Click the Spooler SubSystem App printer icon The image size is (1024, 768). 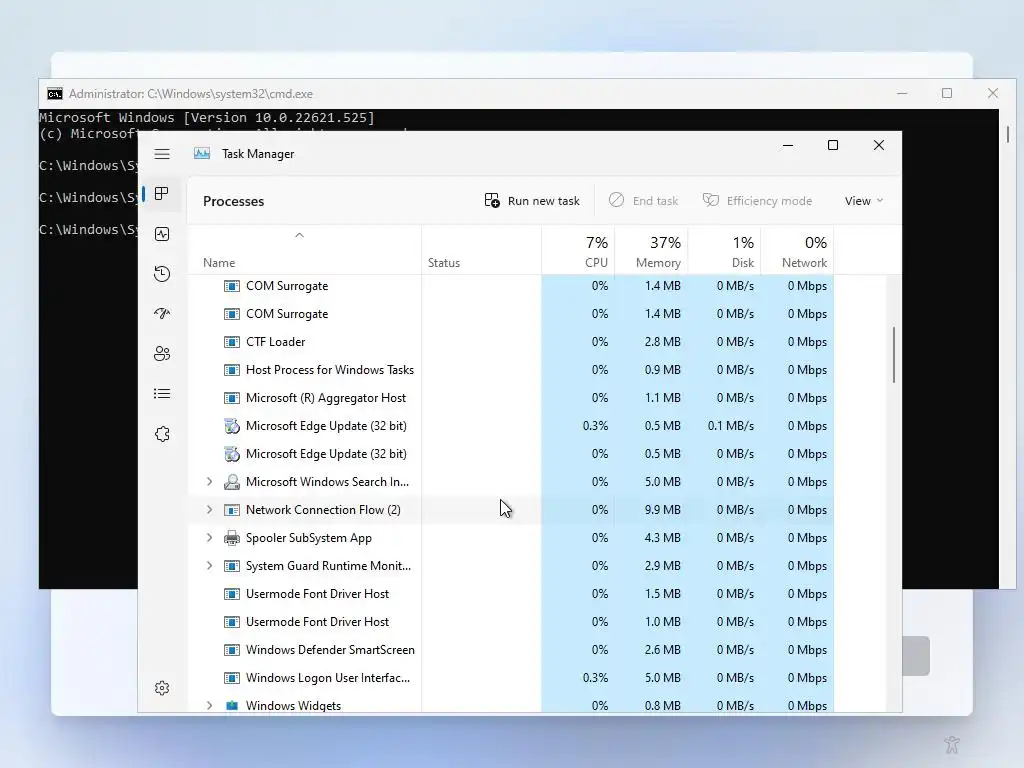click(x=232, y=537)
